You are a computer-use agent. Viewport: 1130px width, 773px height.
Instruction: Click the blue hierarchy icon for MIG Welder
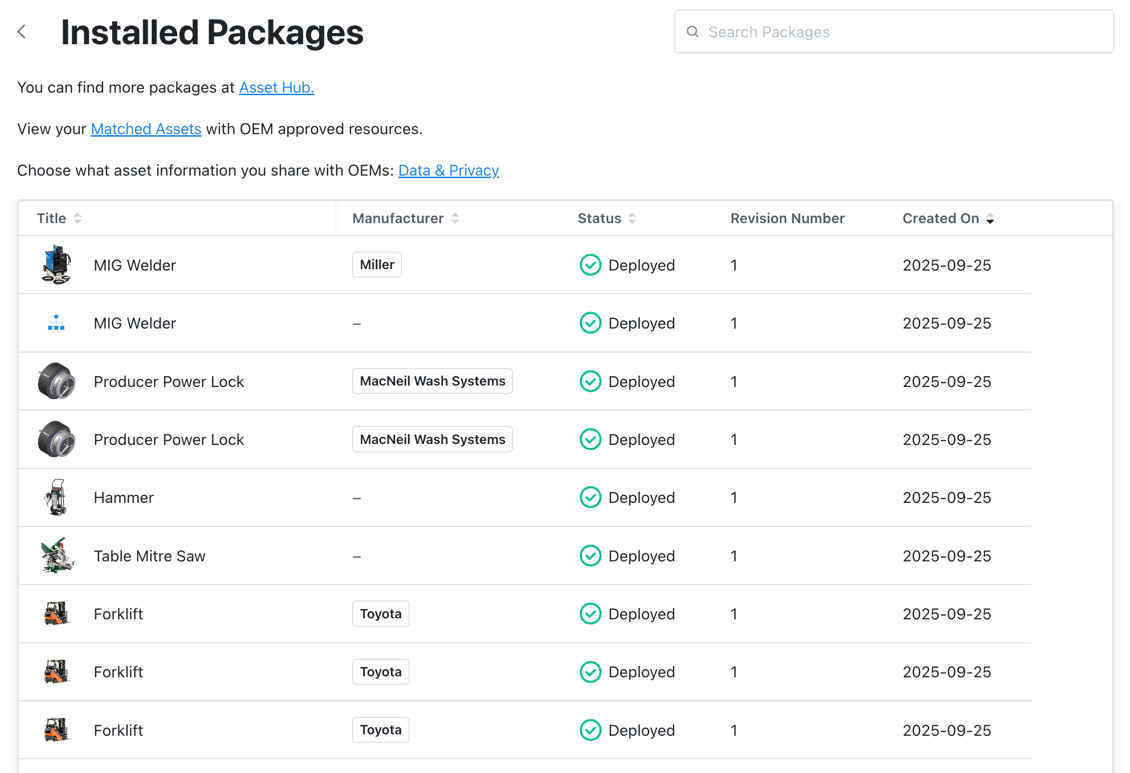[x=56, y=323]
